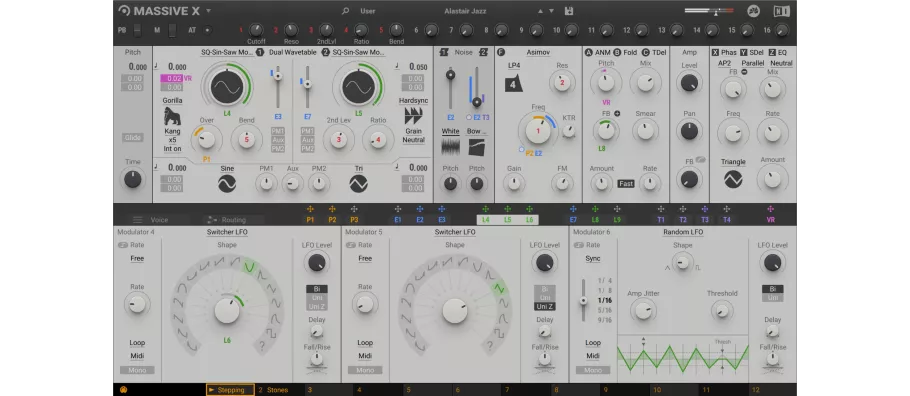Click the E1 modulation drag handle
This screenshot has height=396, width=910.
398,209
